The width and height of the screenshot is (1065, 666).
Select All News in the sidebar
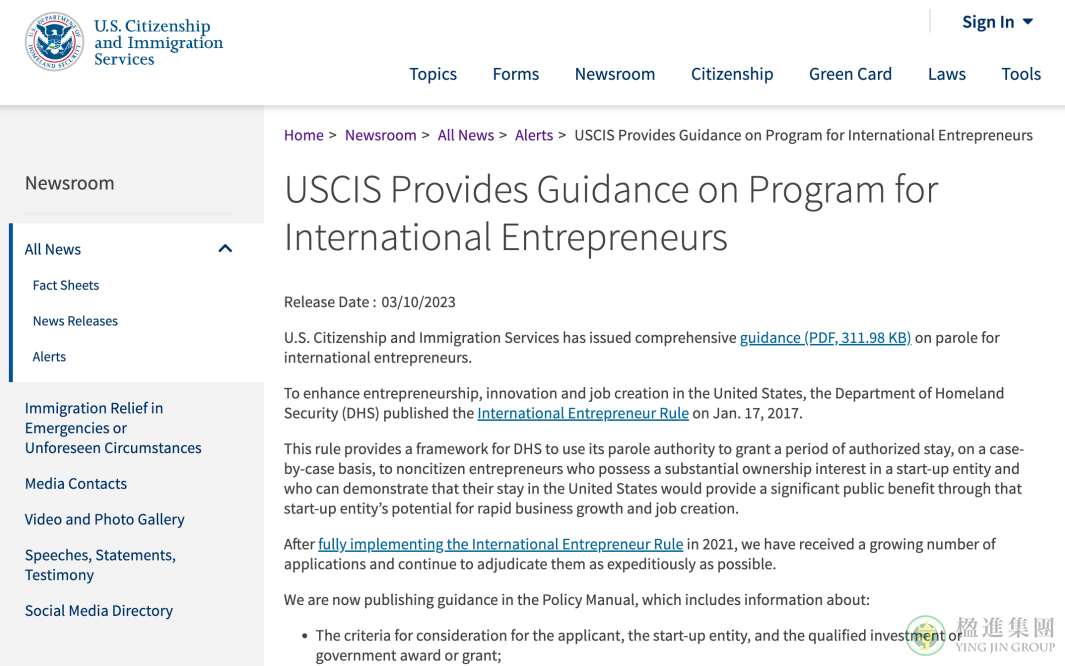pyautogui.click(x=53, y=249)
